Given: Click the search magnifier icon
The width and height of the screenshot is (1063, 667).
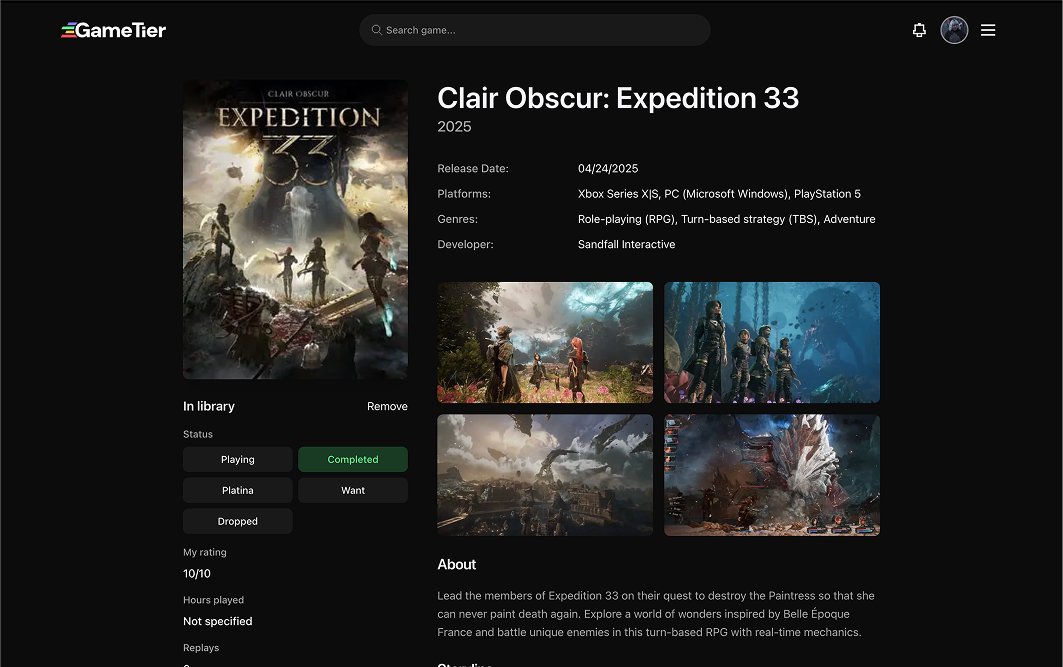Looking at the screenshot, I should click(x=376, y=30).
